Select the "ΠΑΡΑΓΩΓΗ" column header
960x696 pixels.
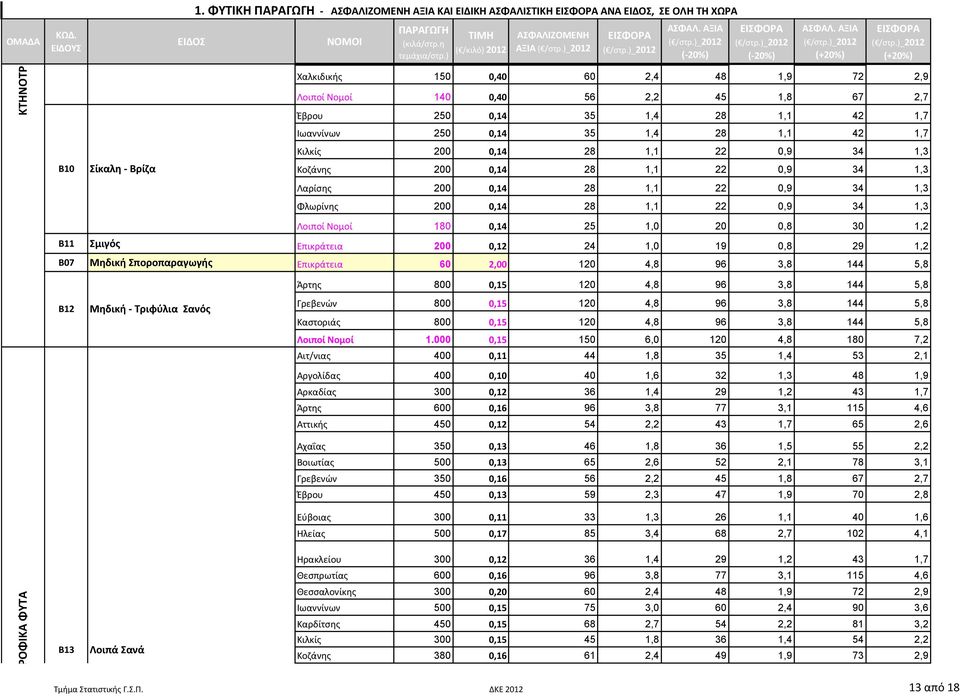[423, 42]
